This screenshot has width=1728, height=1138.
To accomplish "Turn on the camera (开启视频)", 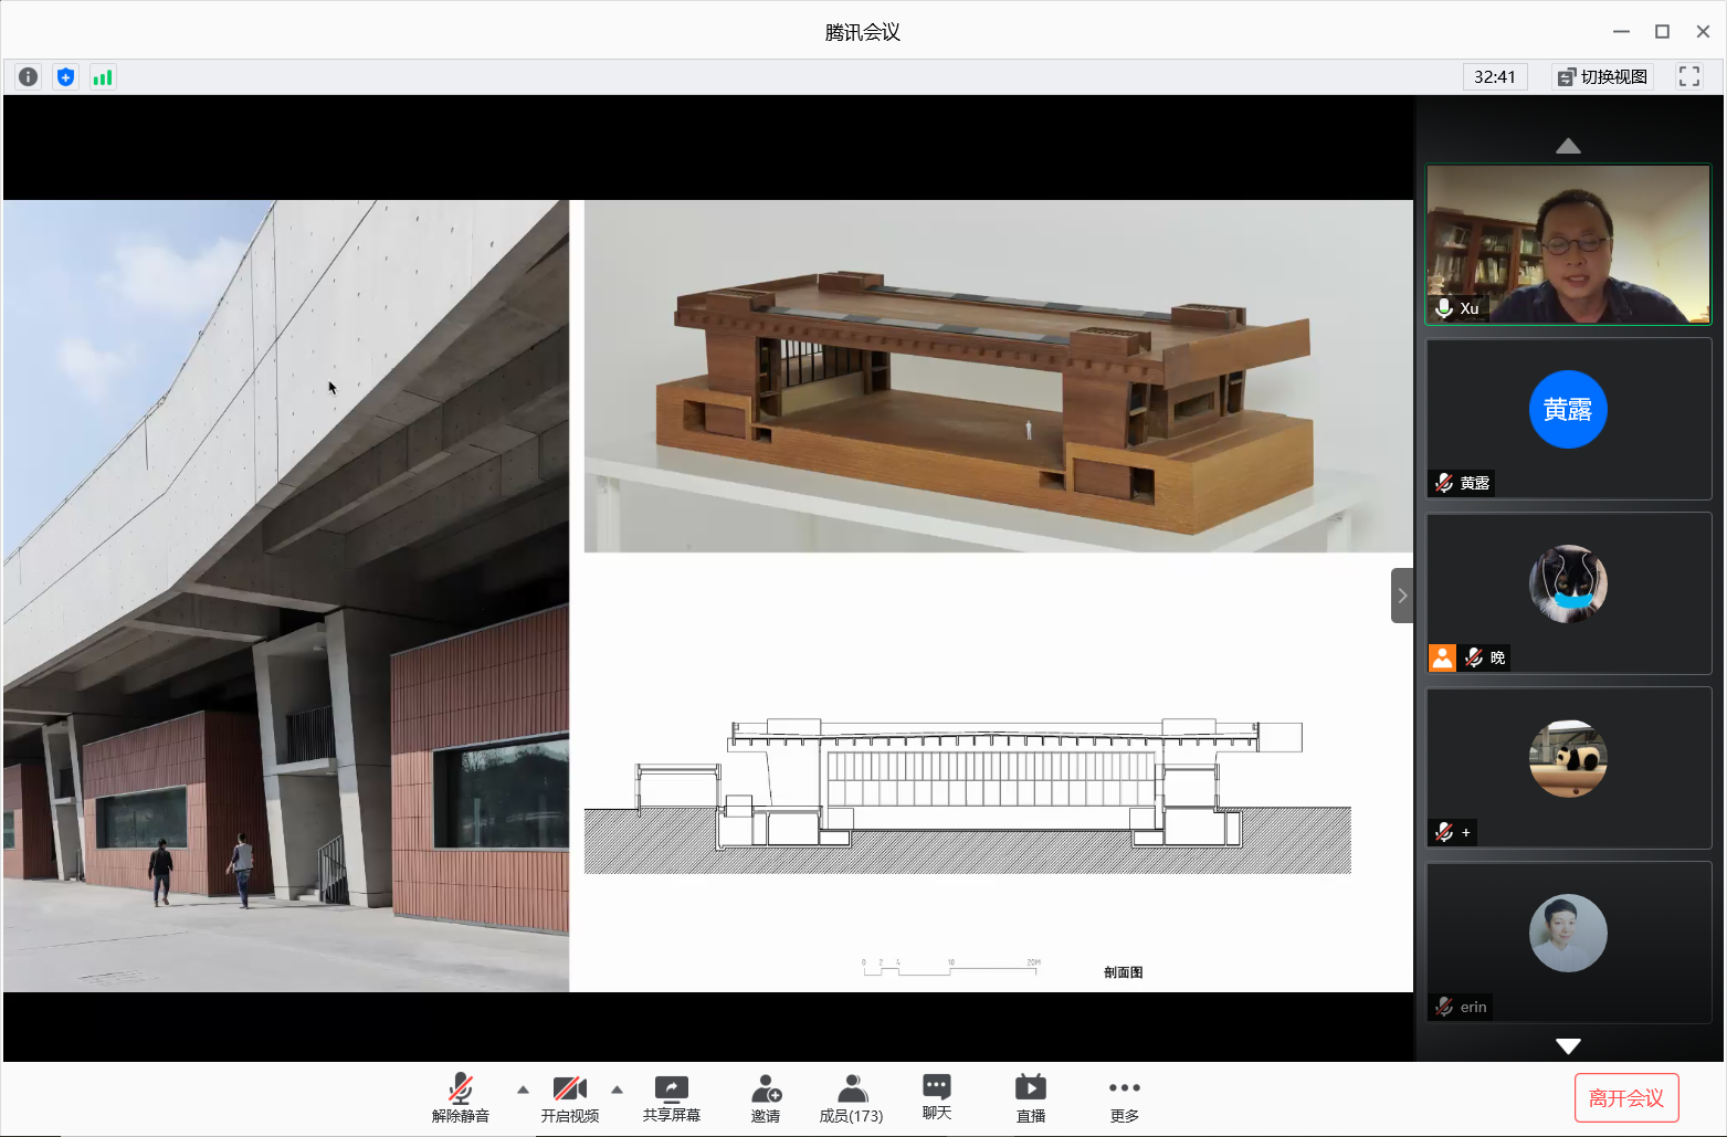I will point(569,1098).
